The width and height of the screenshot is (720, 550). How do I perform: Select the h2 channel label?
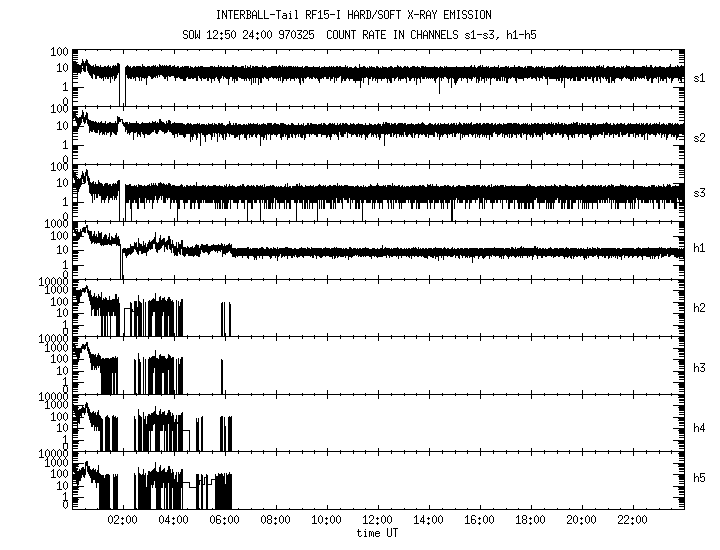point(698,307)
